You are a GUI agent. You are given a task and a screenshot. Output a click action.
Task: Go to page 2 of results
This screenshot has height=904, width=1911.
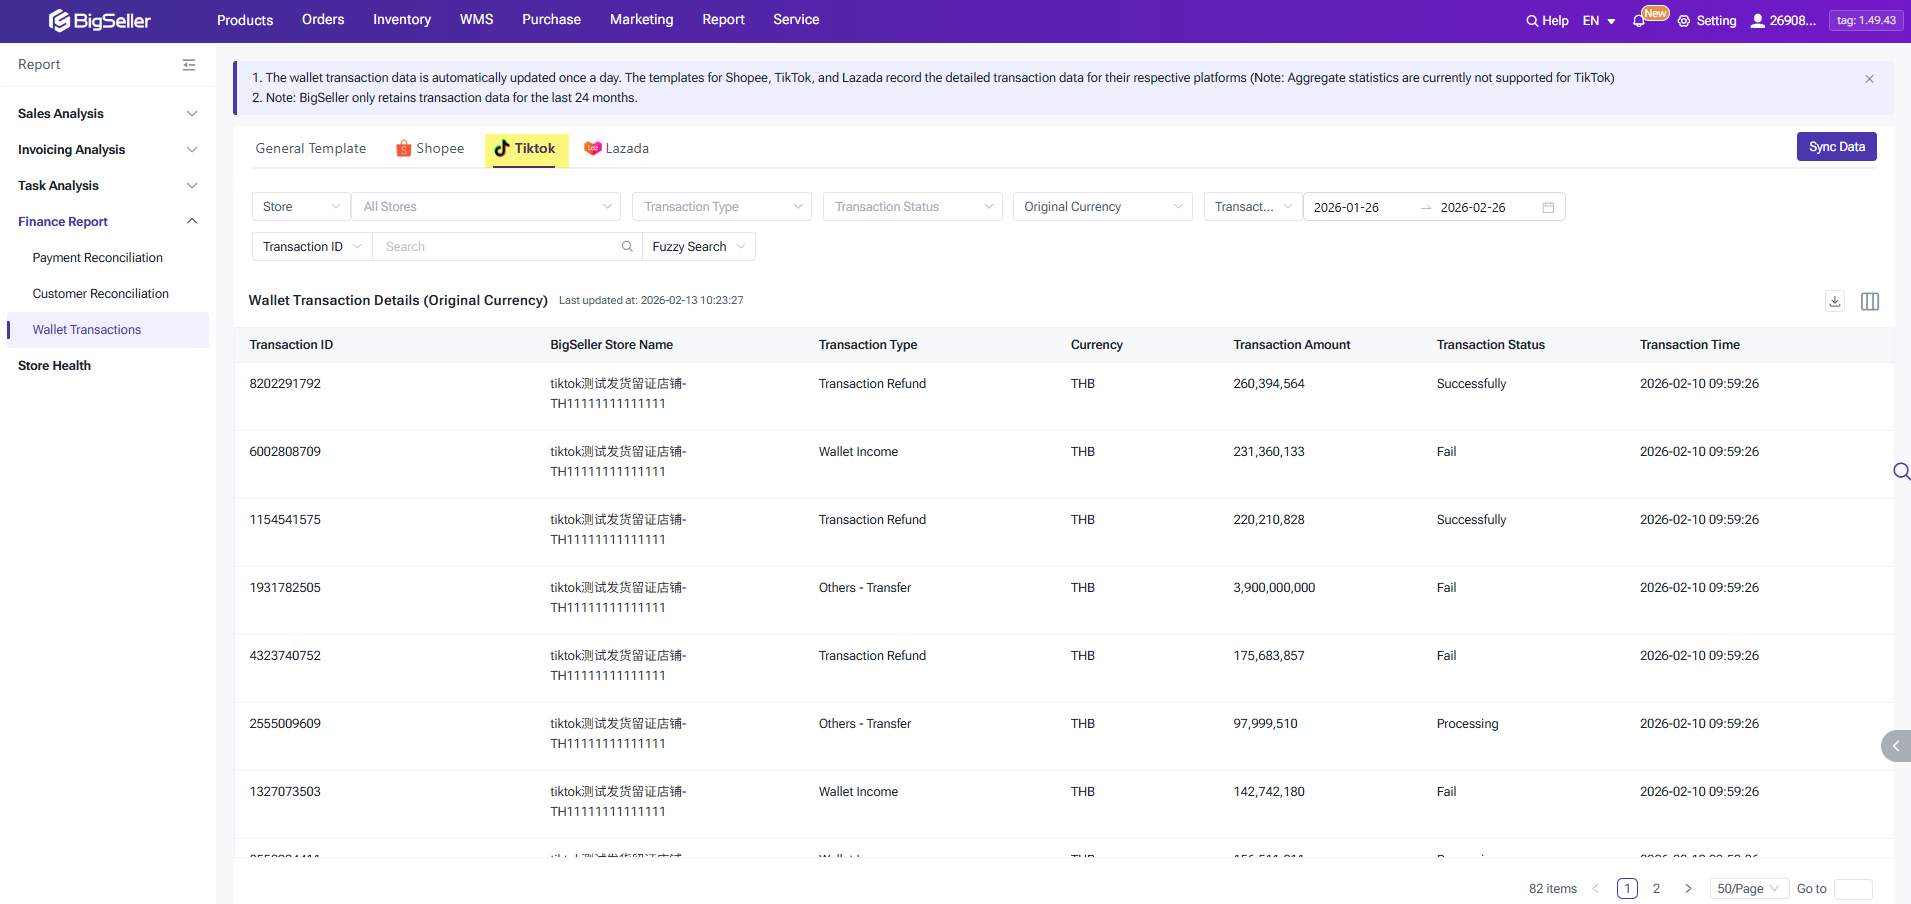click(1656, 889)
